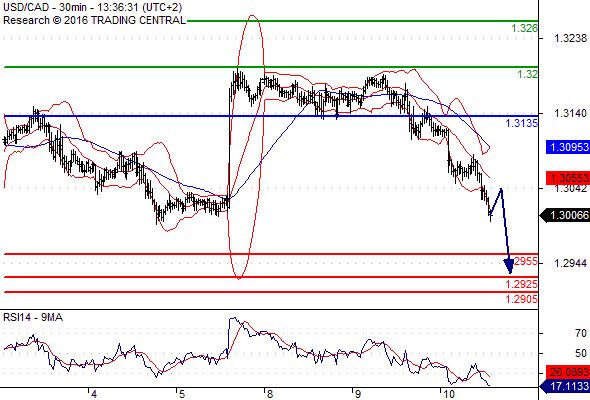Click the red 1.2925 support label
Viewport: 590px width, 400px height.
coord(522,284)
